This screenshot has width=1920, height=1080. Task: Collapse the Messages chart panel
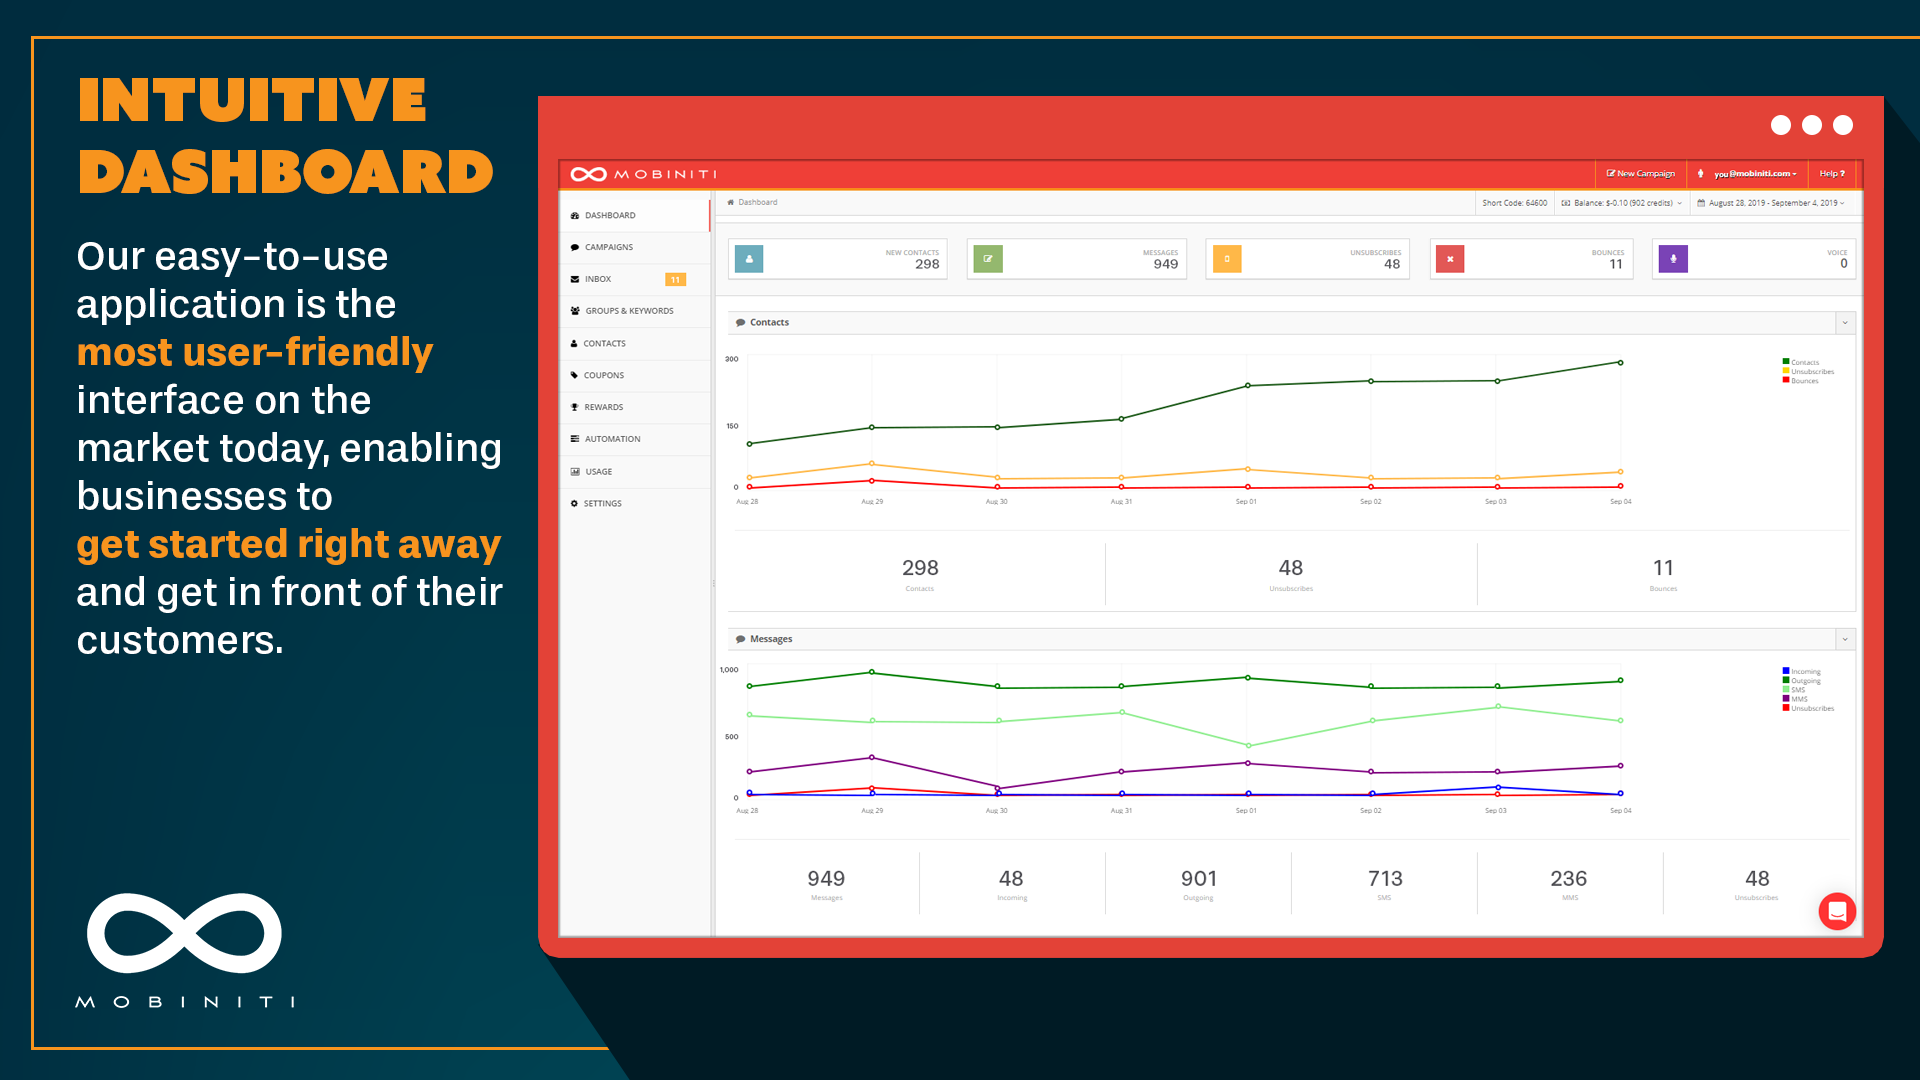point(1845,639)
